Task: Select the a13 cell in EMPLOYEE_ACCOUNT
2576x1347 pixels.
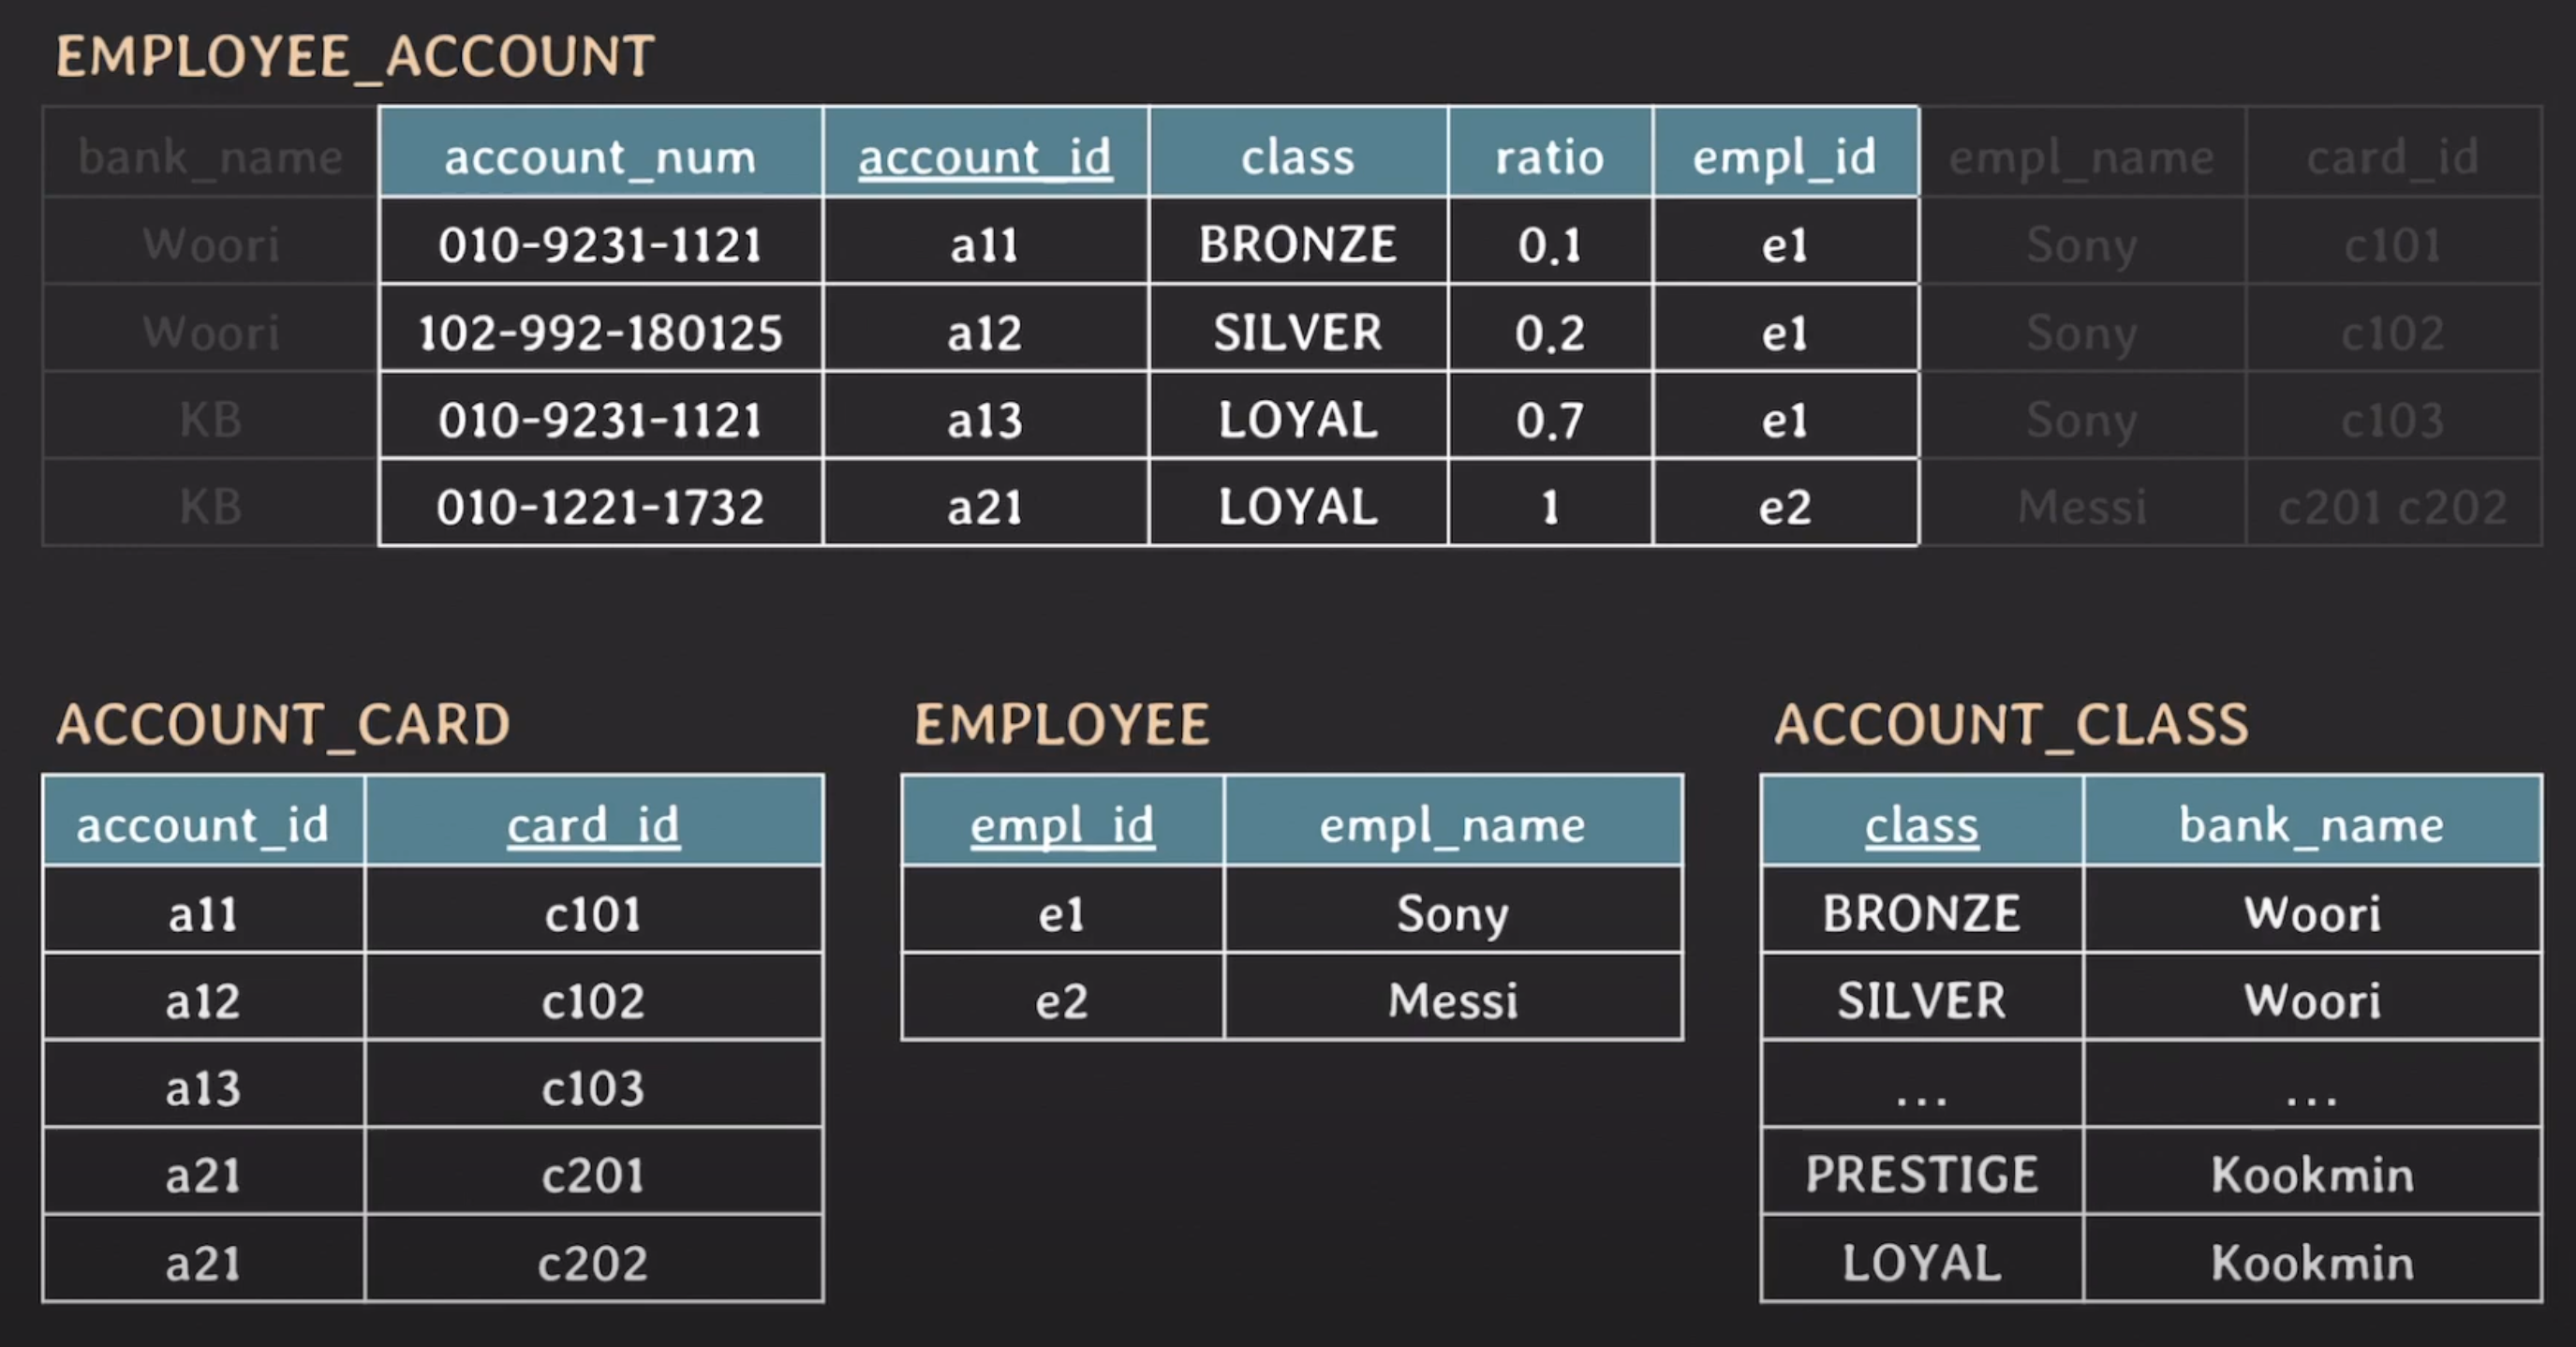Action: coord(984,420)
